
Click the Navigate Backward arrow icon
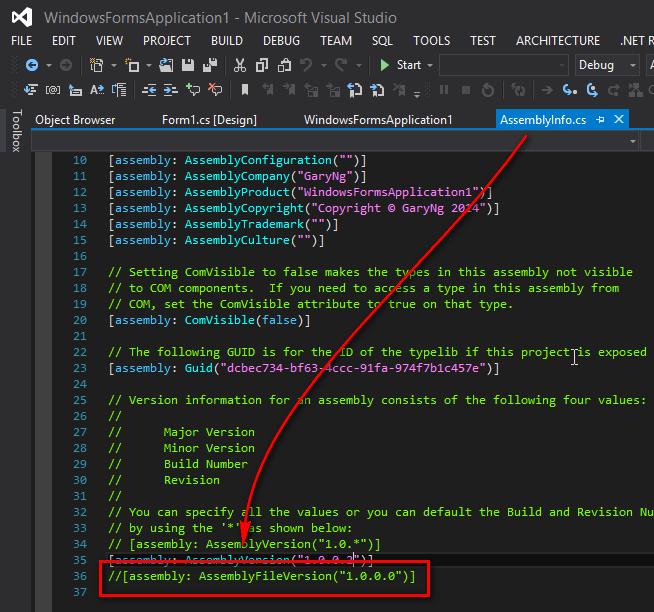pos(32,65)
